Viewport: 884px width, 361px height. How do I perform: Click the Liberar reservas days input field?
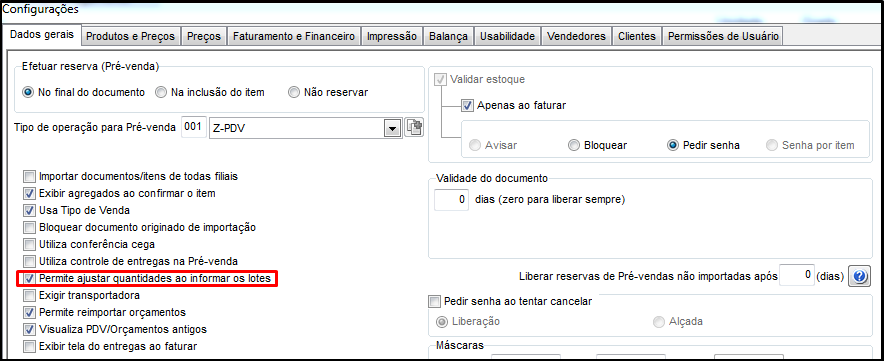(x=797, y=275)
